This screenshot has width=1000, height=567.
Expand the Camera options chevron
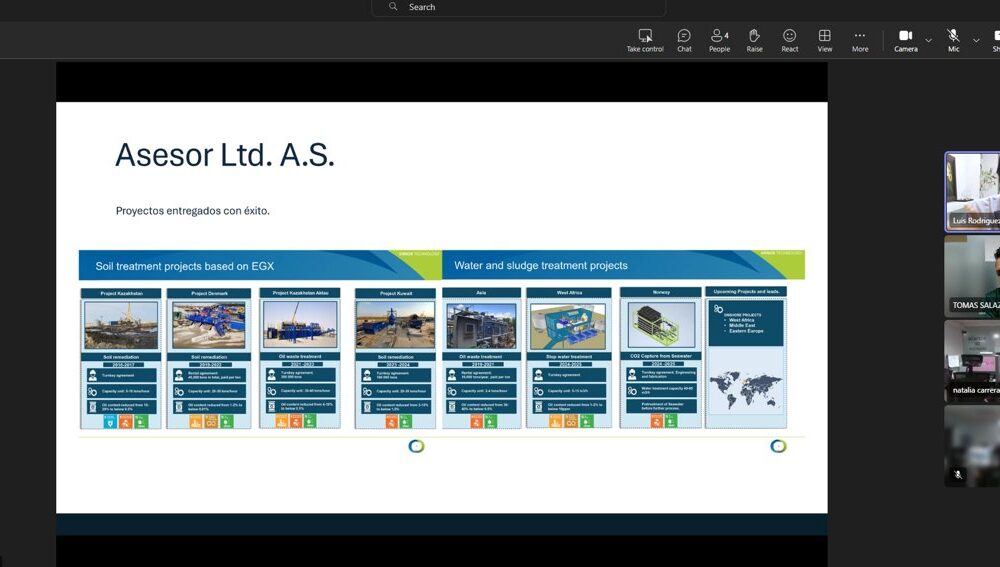929,40
